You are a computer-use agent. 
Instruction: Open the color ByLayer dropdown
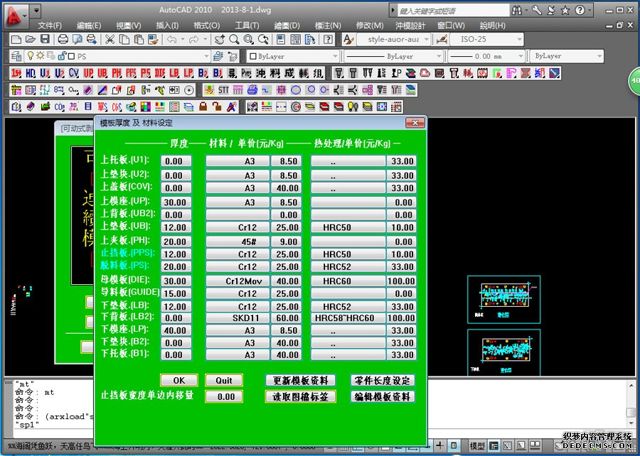(x=335, y=56)
